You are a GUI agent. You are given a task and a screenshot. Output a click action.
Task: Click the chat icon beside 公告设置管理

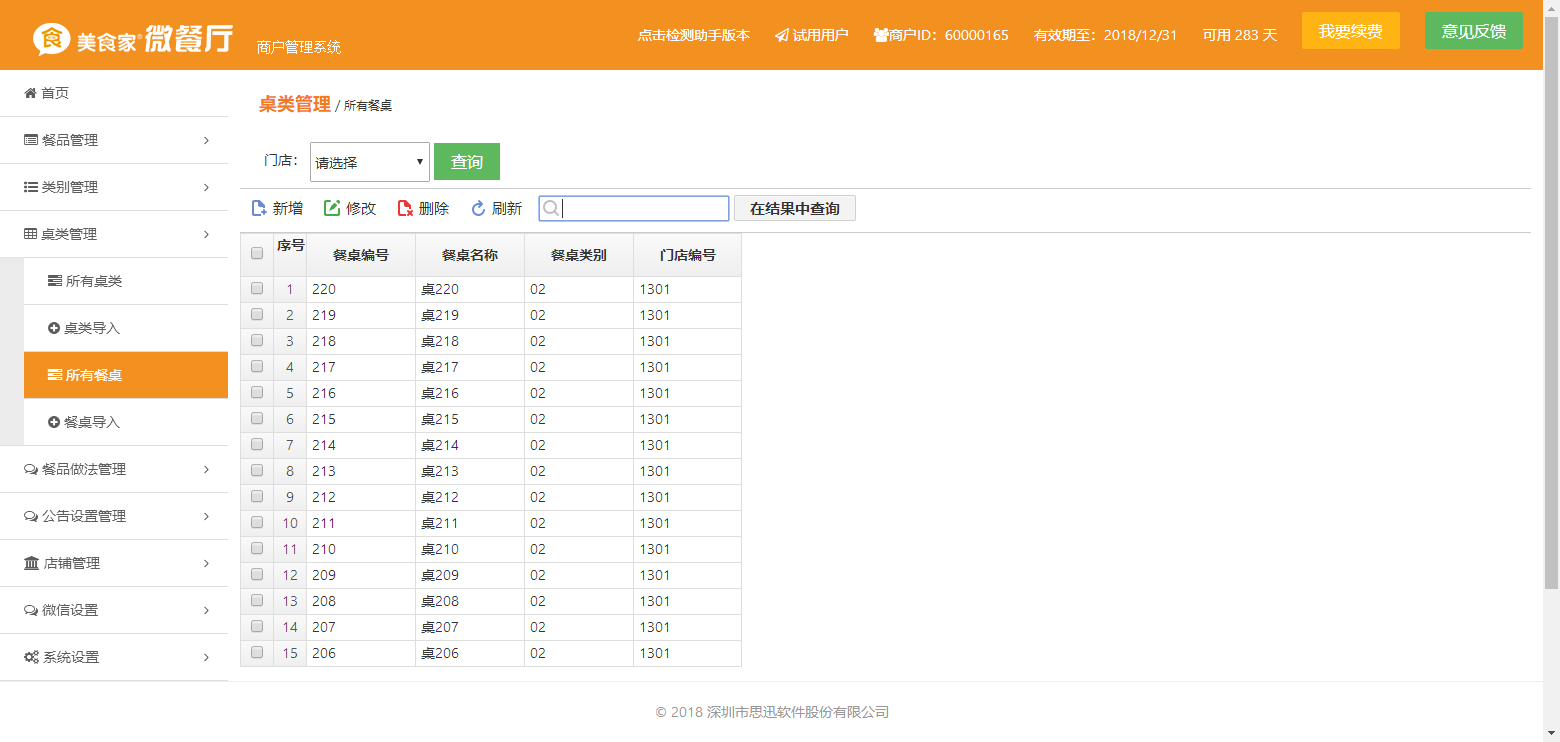tap(31, 516)
